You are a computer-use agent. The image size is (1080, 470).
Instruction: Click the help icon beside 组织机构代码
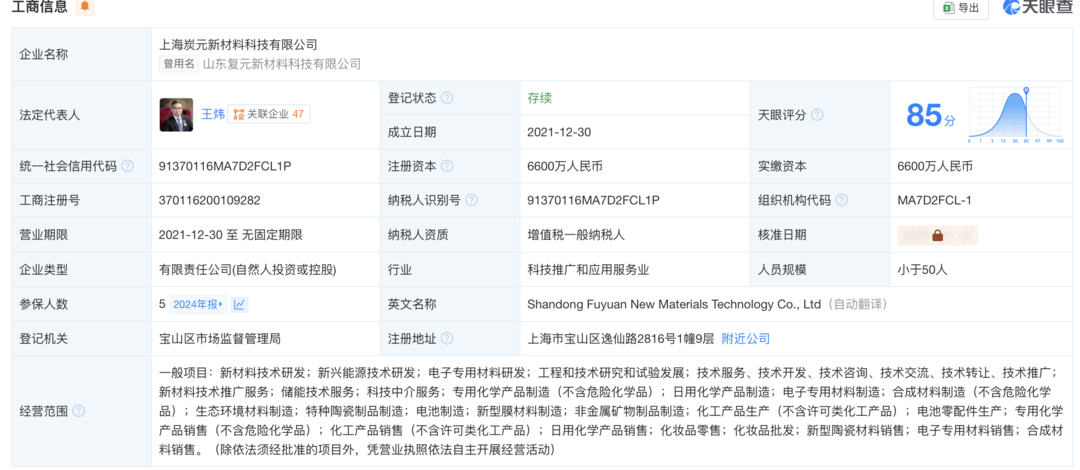click(841, 201)
